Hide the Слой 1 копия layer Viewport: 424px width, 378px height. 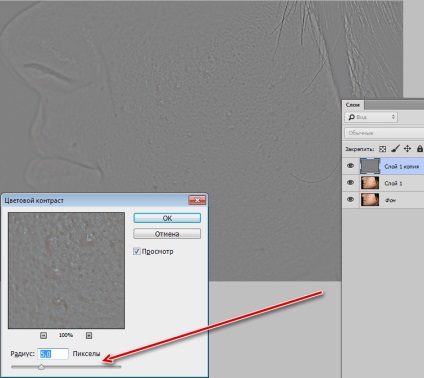coord(350,166)
